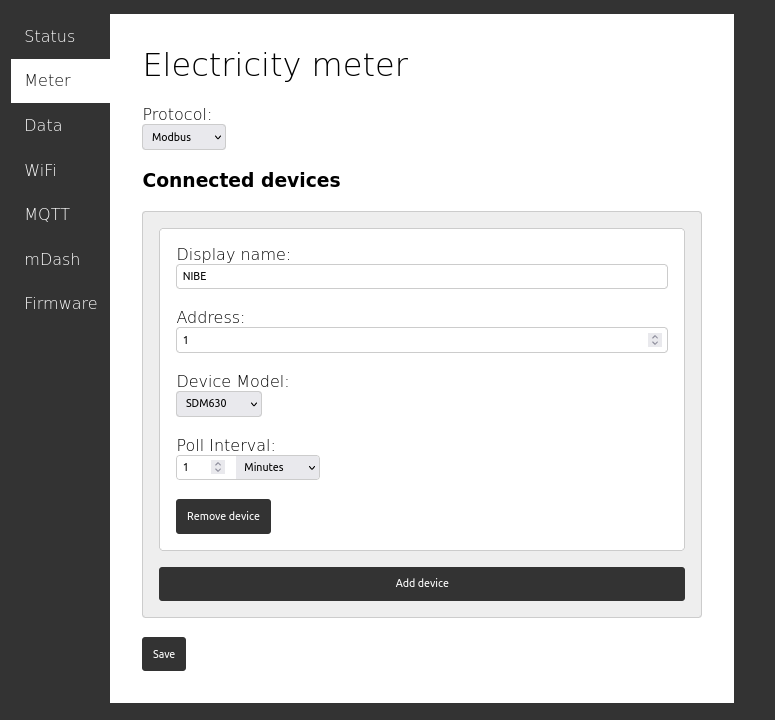This screenshot has width=775, height=720.
Task: Expand the Minutes unit dropdown
Action: point(278,467)
